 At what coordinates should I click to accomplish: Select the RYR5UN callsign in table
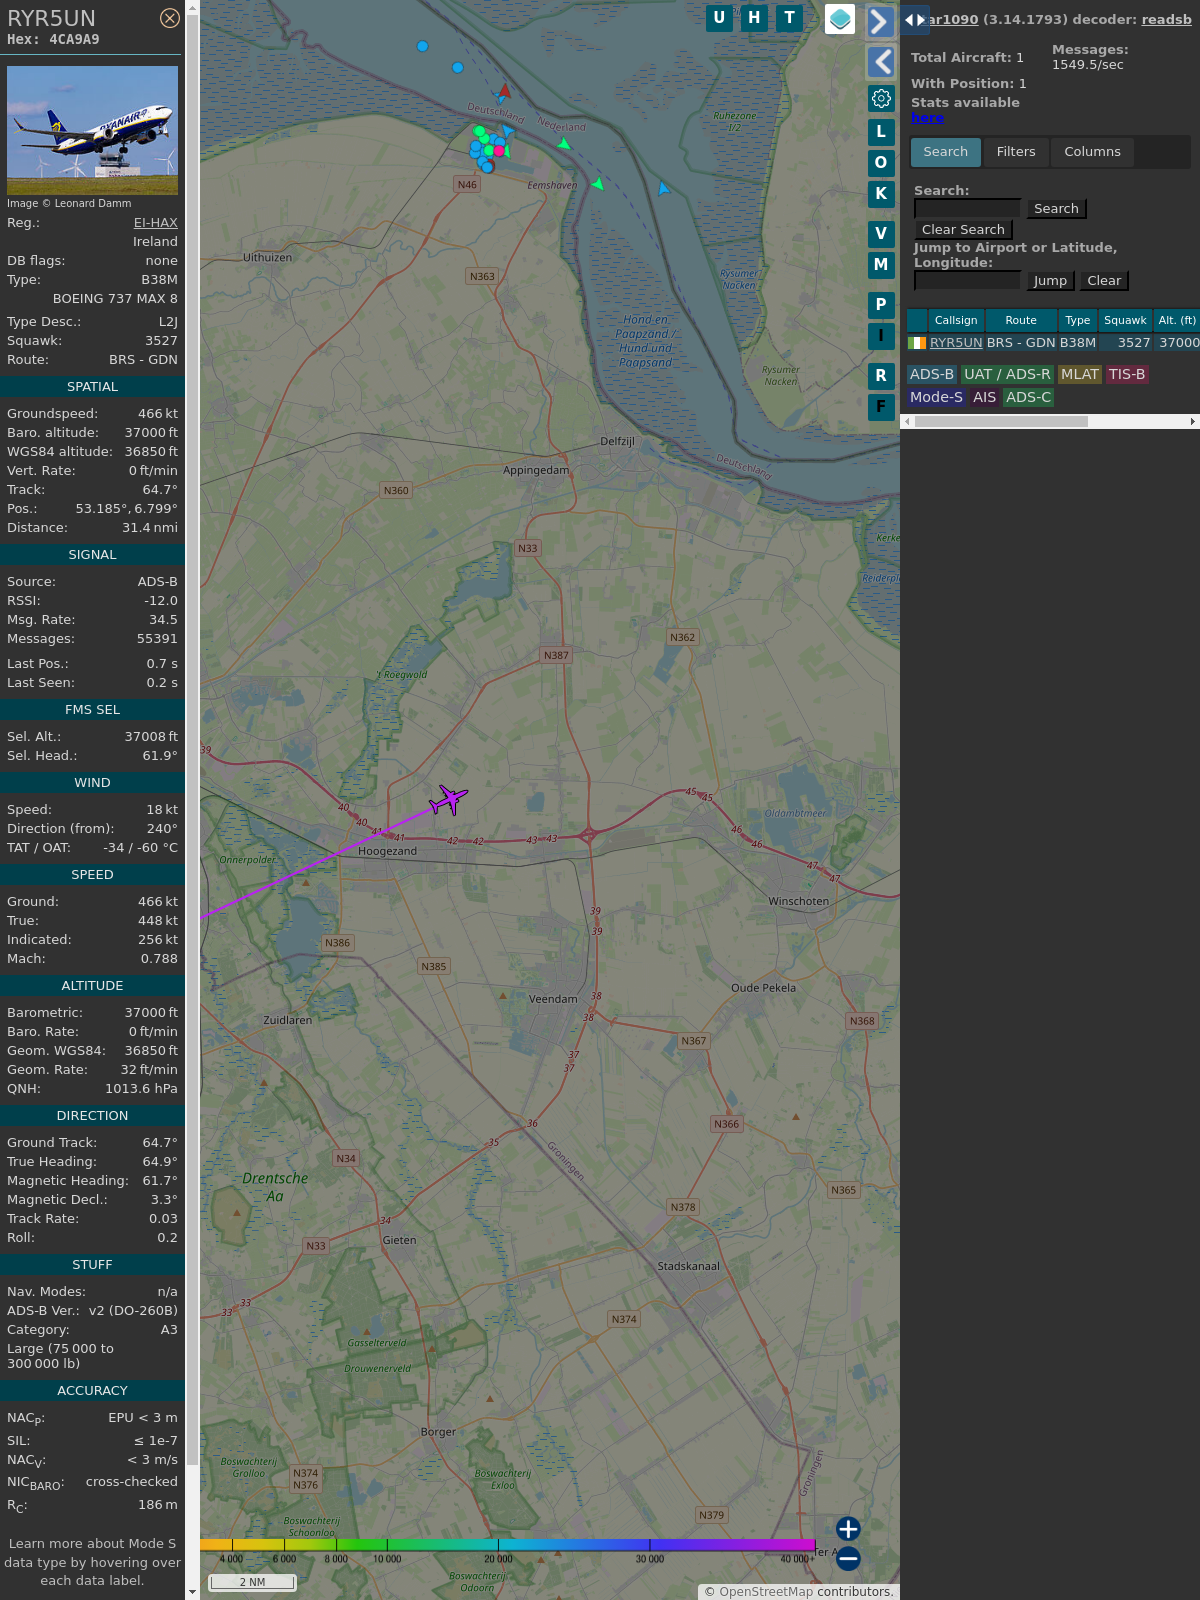click(956, 343)
